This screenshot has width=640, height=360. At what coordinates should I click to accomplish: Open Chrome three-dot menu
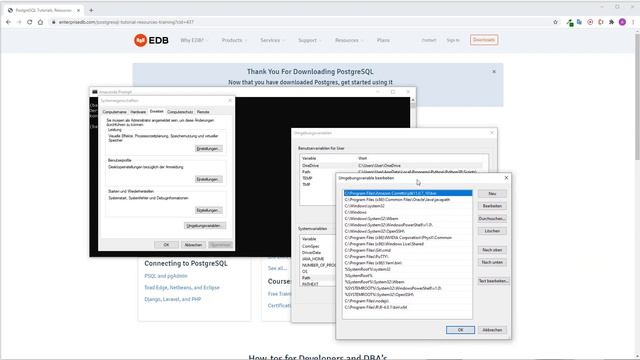pos(633,22)
